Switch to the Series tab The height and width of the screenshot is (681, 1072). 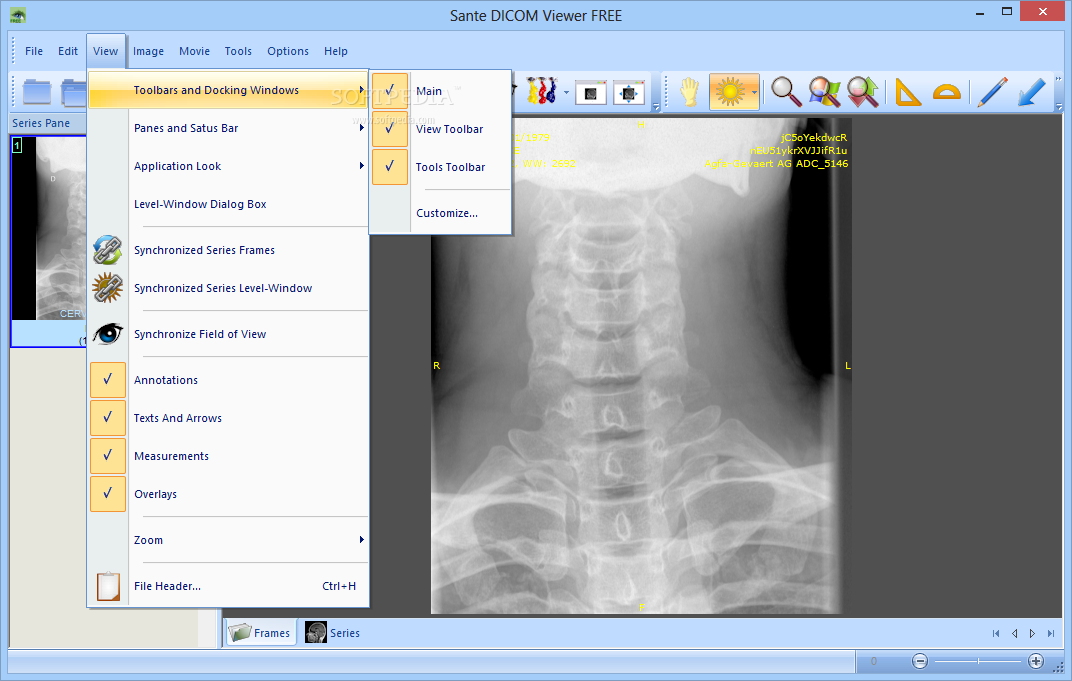point(332,633)
